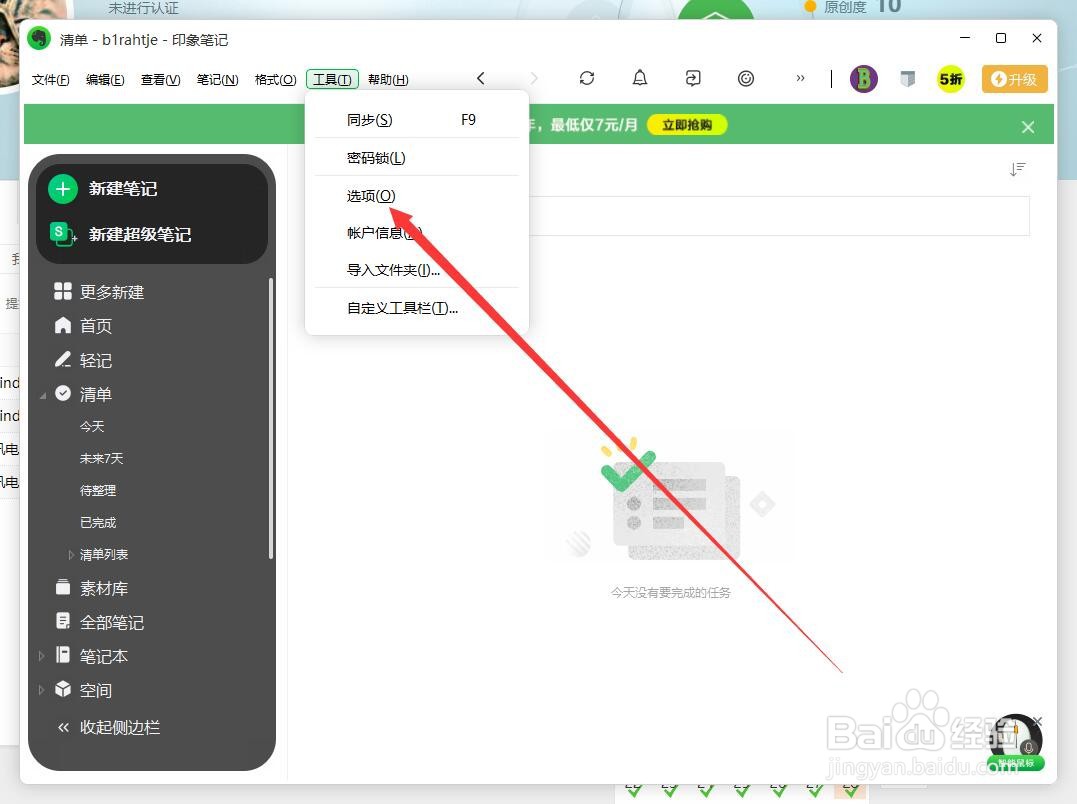Click the 清单 checkmark circle icon
Viewport: 1077px width, 804px height.
(63, 393)
